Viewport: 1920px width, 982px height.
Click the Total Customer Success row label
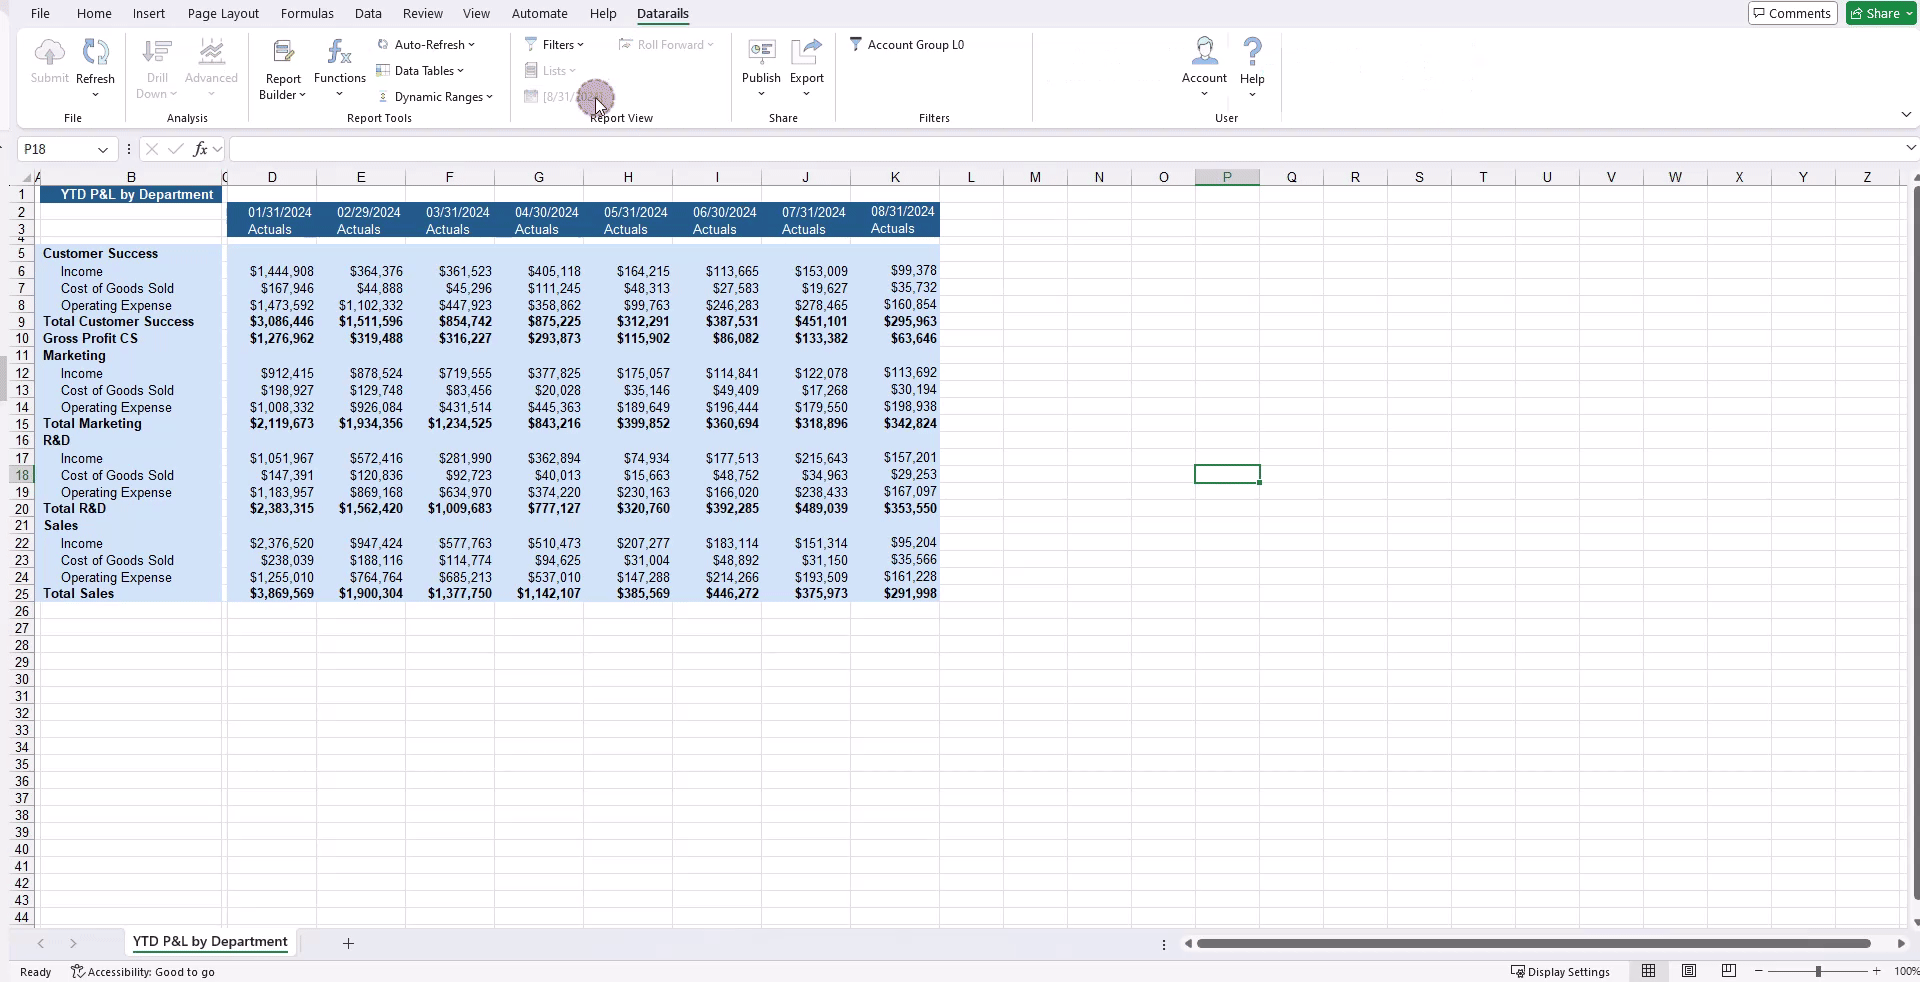coord(118,322)
